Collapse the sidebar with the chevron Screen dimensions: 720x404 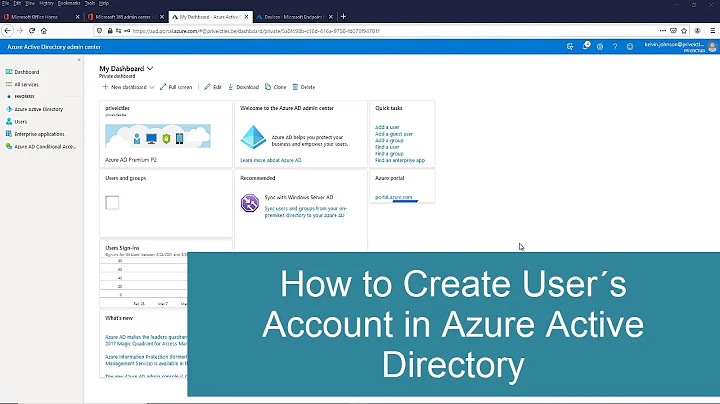(79, 60)
